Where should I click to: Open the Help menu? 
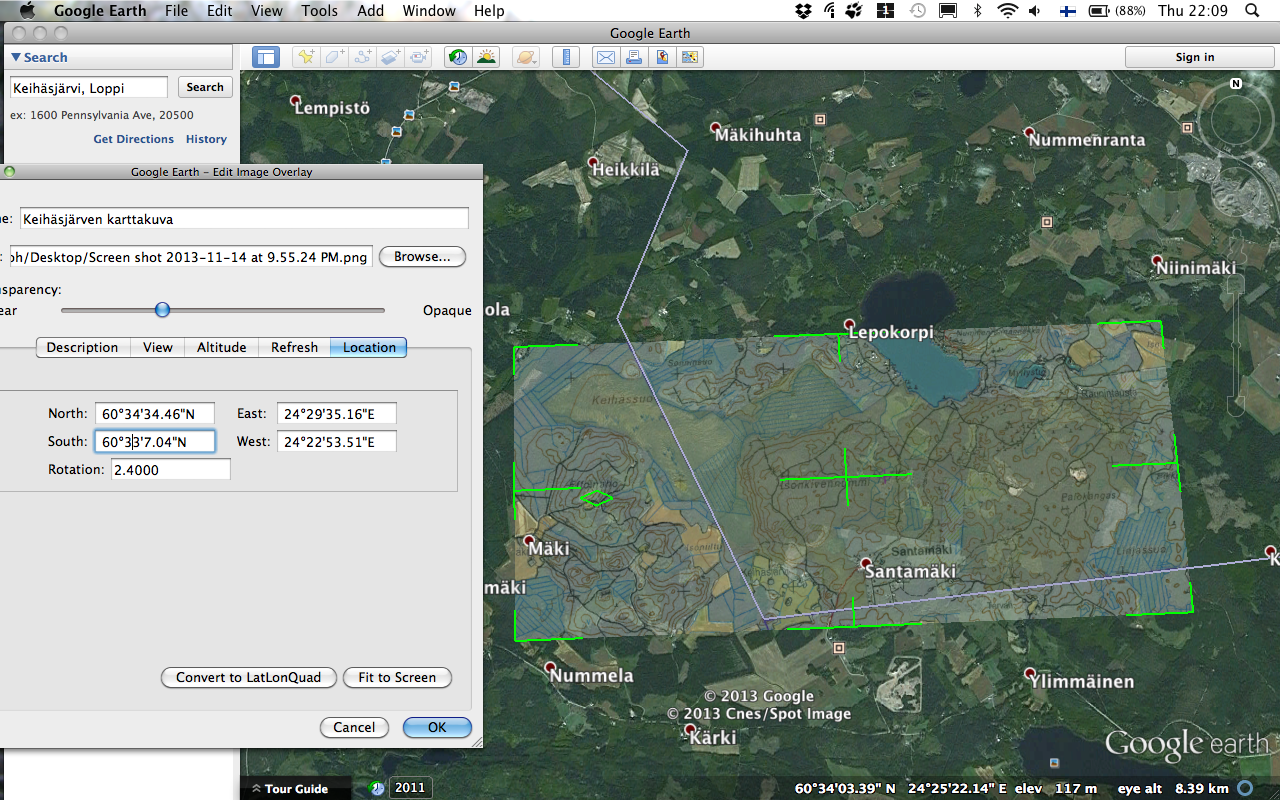pos(489,11)
